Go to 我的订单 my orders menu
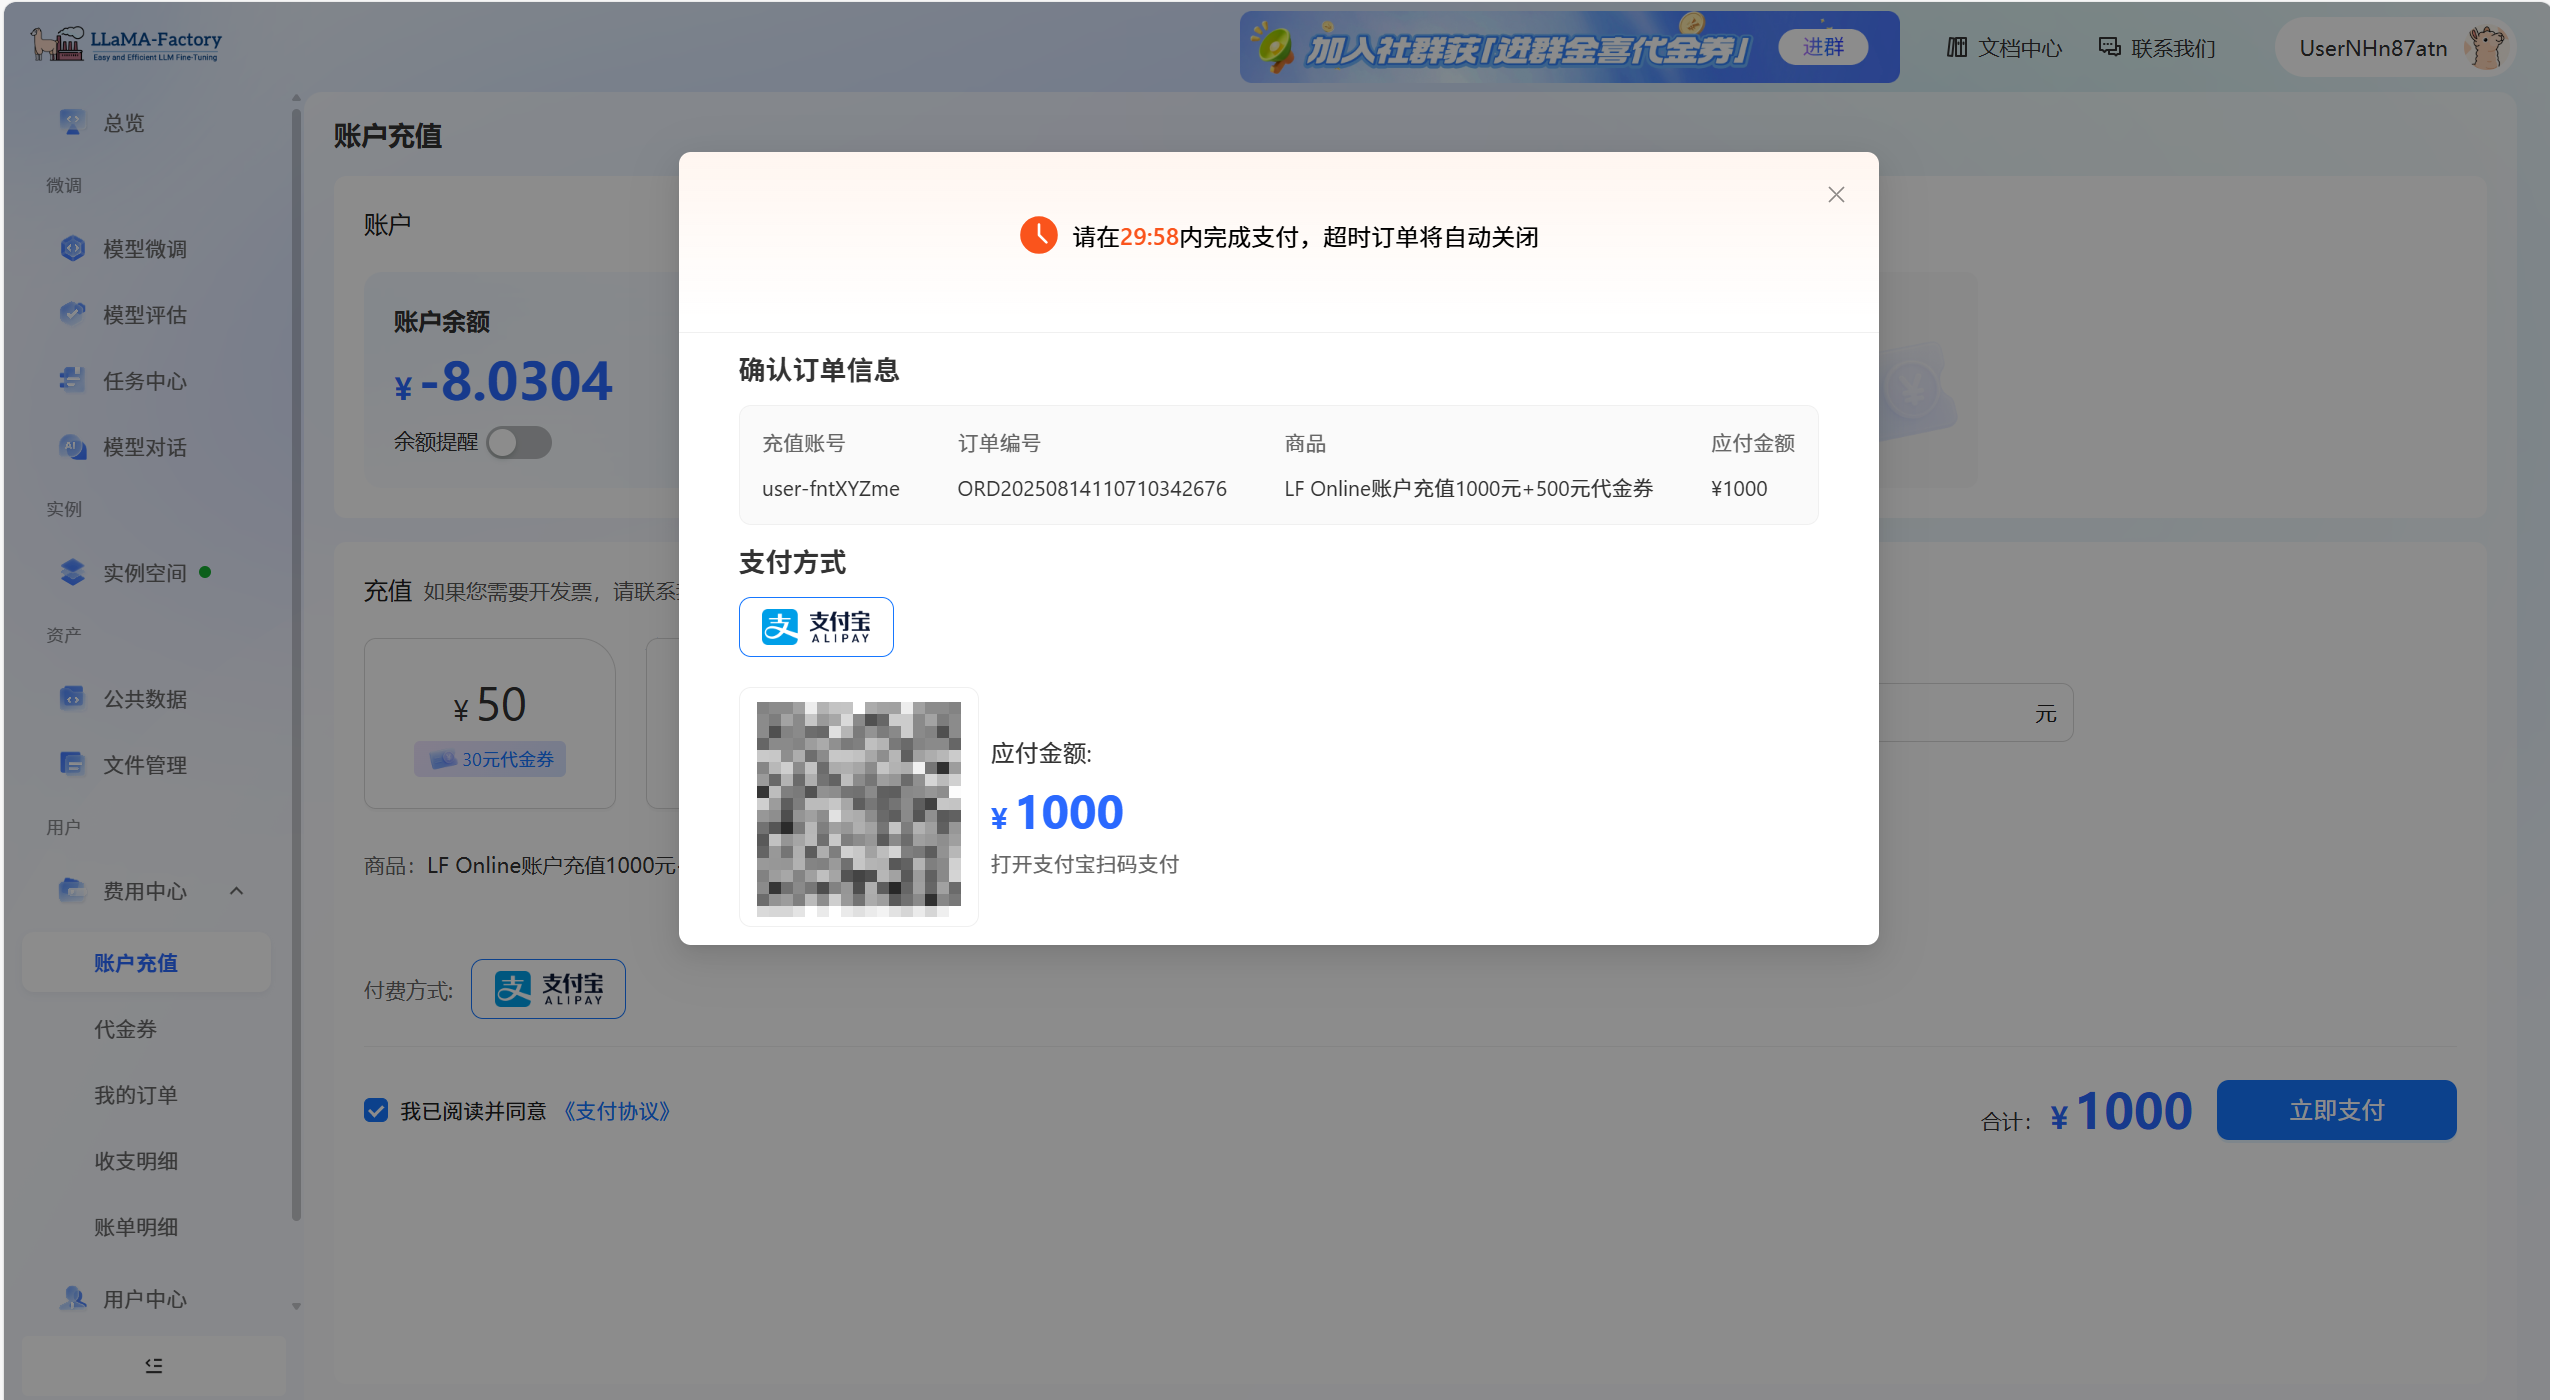Screen dimensions: 2550x1400 pos(136,1095)
